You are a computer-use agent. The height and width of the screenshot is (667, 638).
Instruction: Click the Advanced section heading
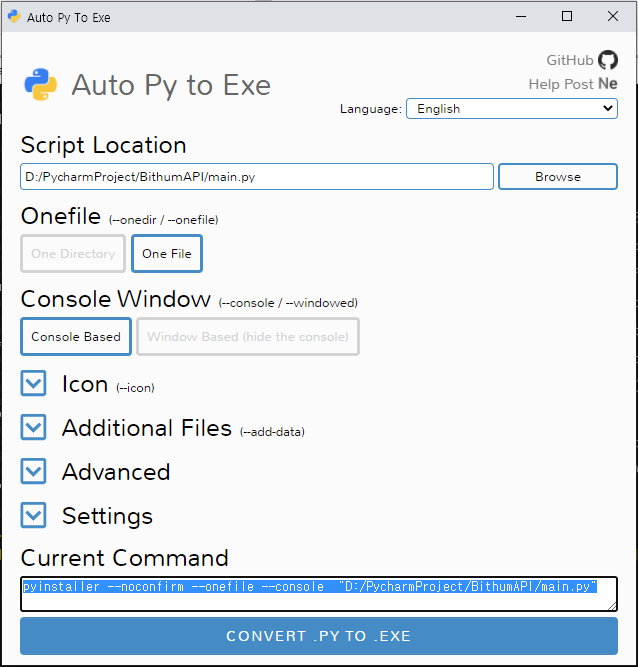(116, 472)
